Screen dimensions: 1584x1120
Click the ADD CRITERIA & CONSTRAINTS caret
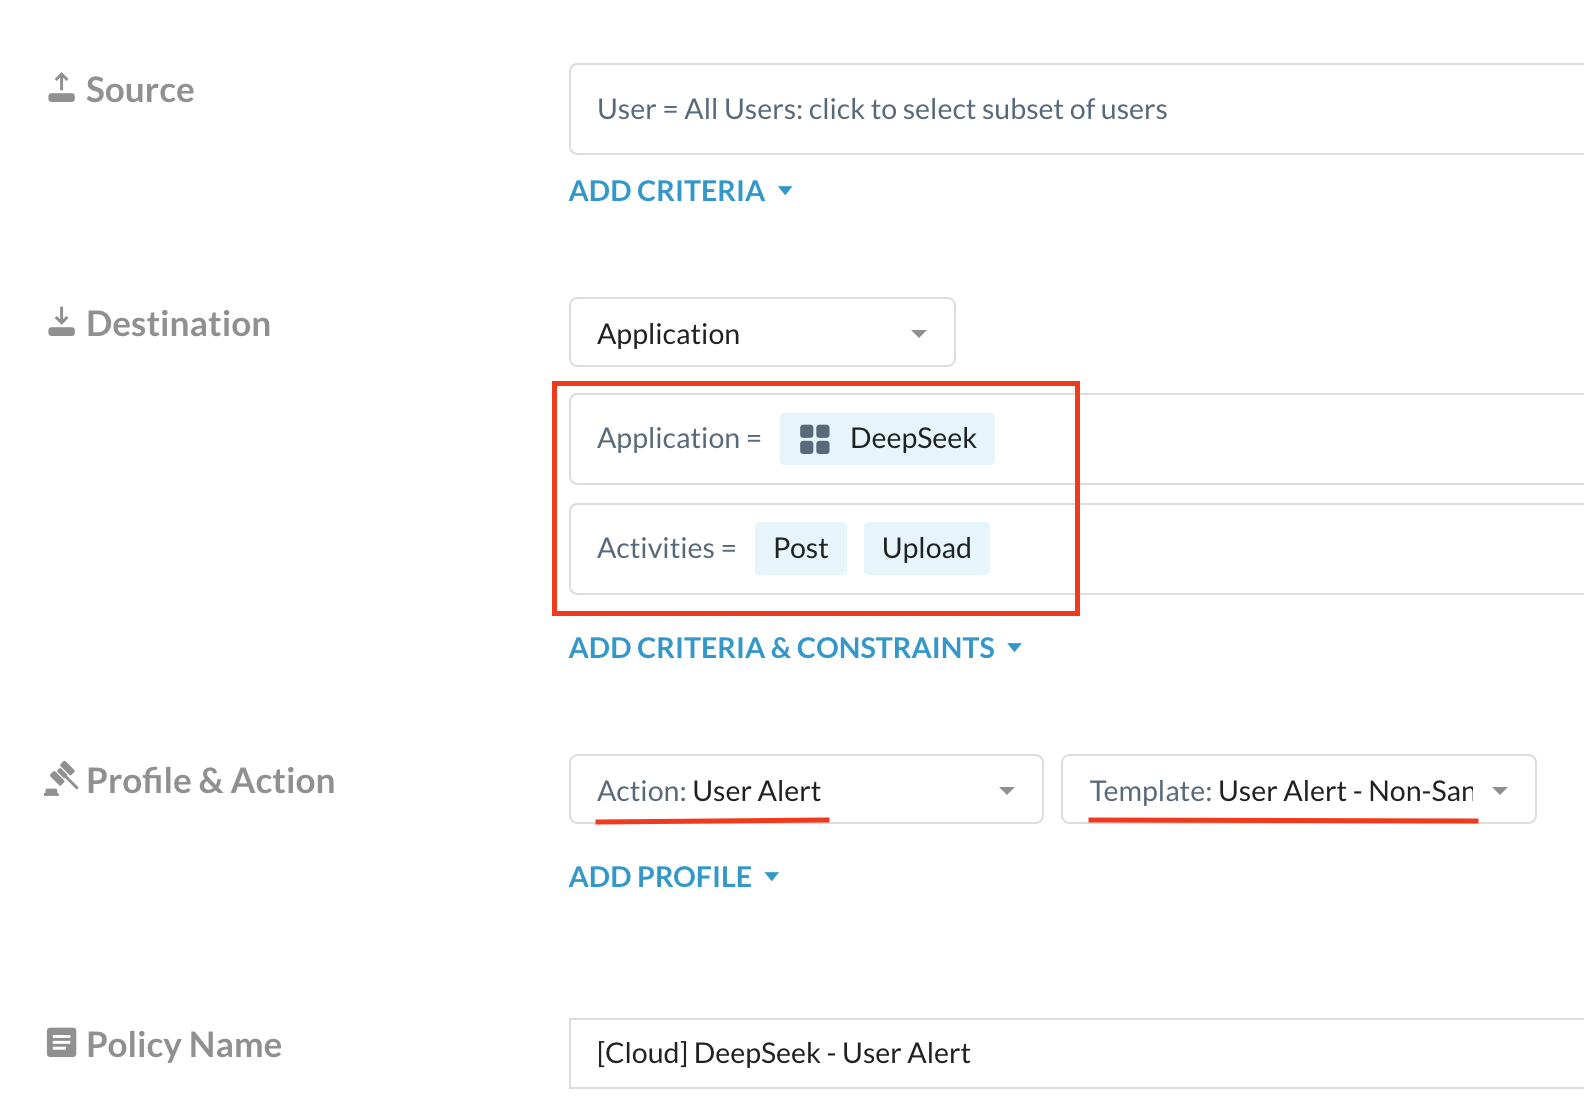click(1015, 648)
